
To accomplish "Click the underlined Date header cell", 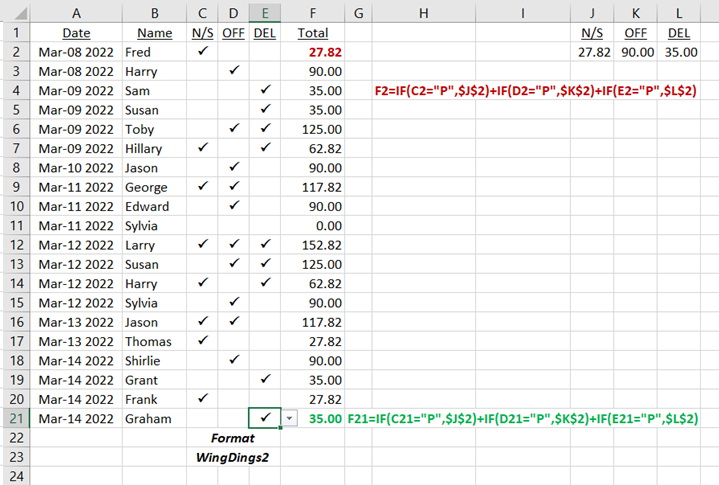I will pos(76,33).
